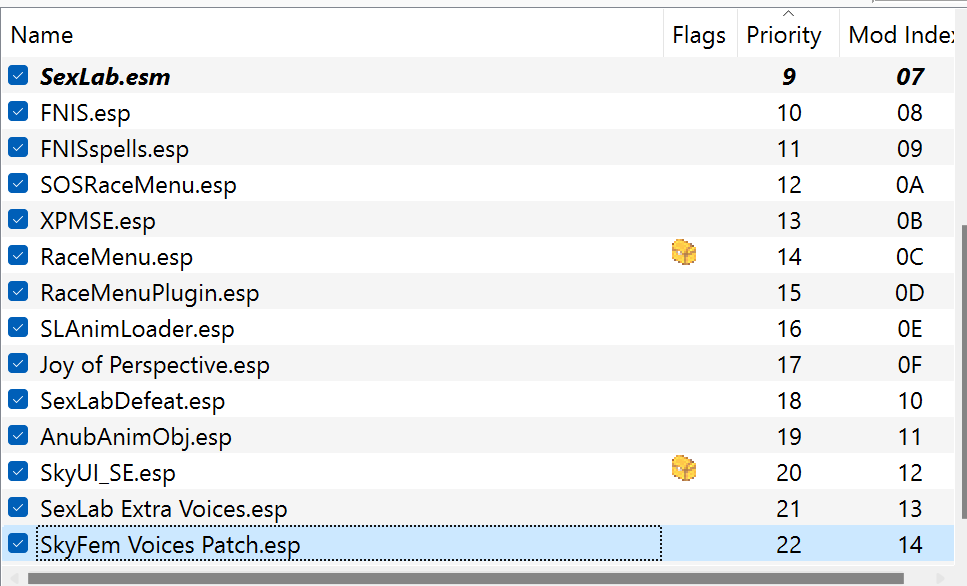Select Joy of Perspective.esp plugin name
The height and width of the screenshot is (586, 967).
155,365
